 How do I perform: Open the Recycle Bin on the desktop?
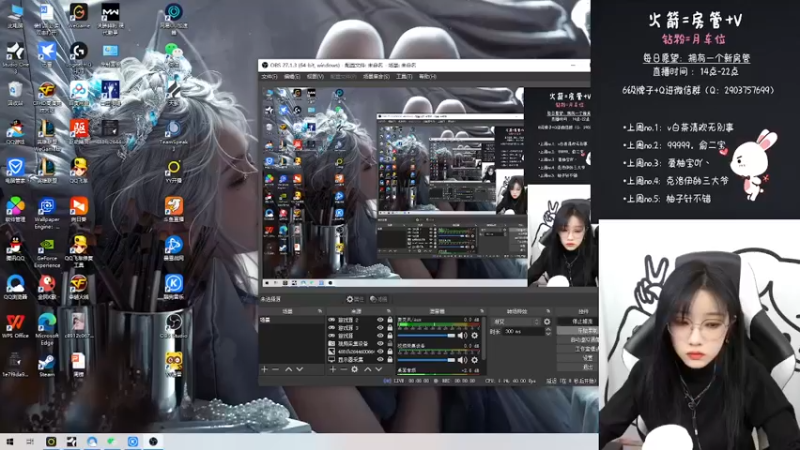click(15, 92)
